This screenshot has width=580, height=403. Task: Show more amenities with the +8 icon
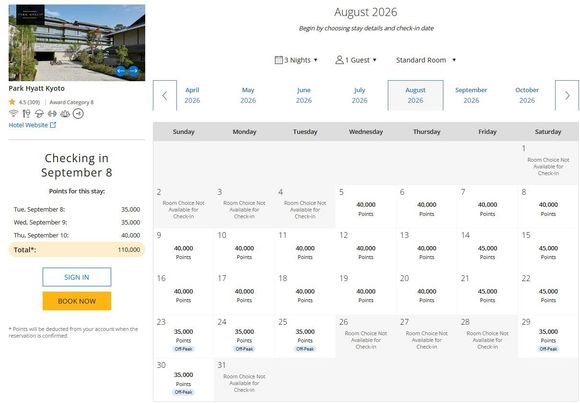click(x=78, y=113)
